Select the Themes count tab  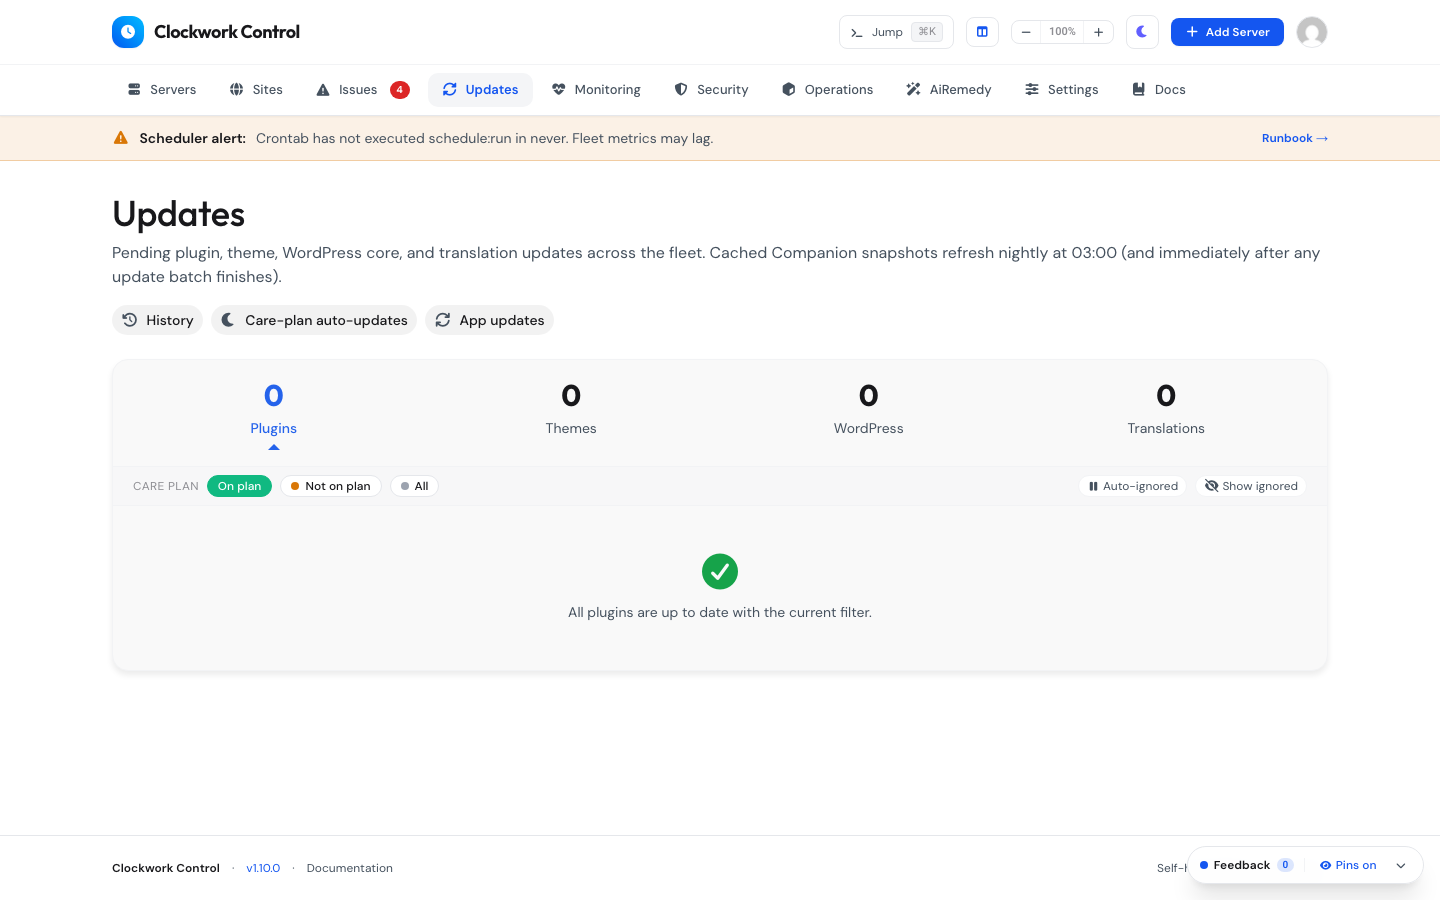(571, 412)
